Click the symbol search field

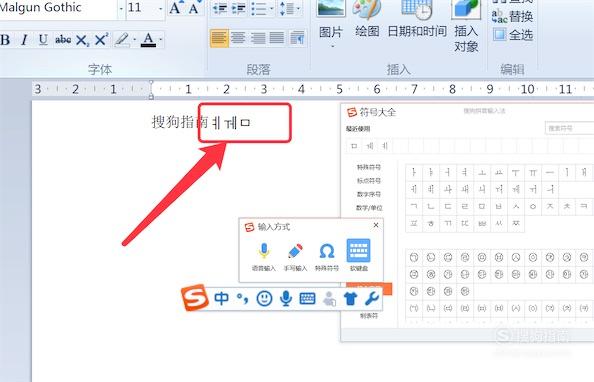pos(569,128)
